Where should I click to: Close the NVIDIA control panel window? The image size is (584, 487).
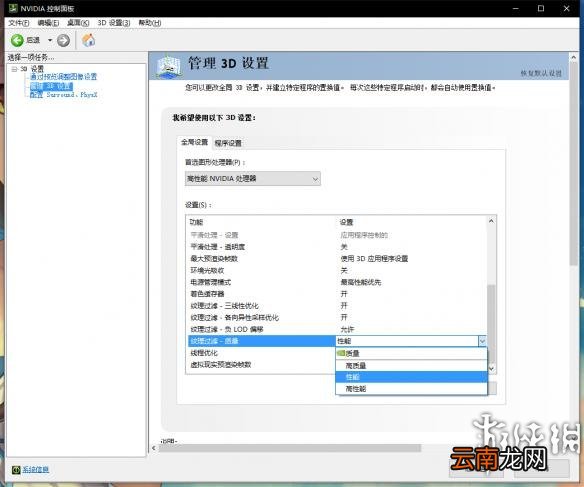coord(566,8)
